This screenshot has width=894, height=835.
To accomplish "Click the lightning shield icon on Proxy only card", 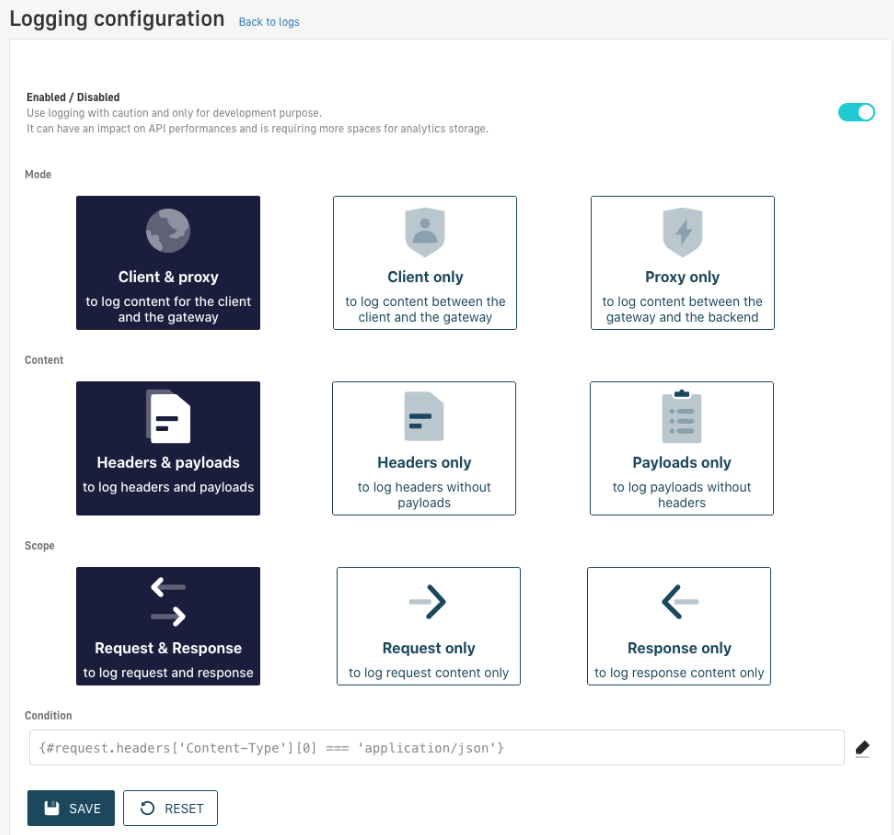I will (682, 231).
